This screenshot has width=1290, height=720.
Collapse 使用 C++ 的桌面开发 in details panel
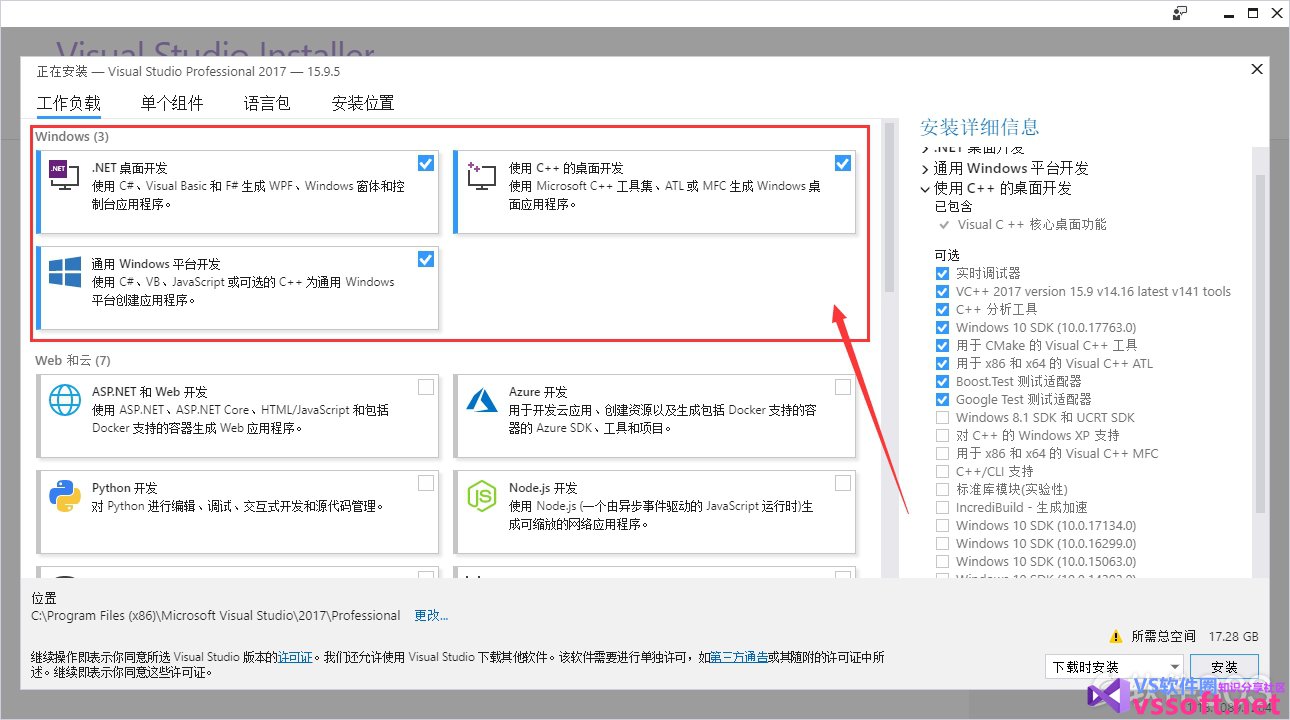coord(925,188)
